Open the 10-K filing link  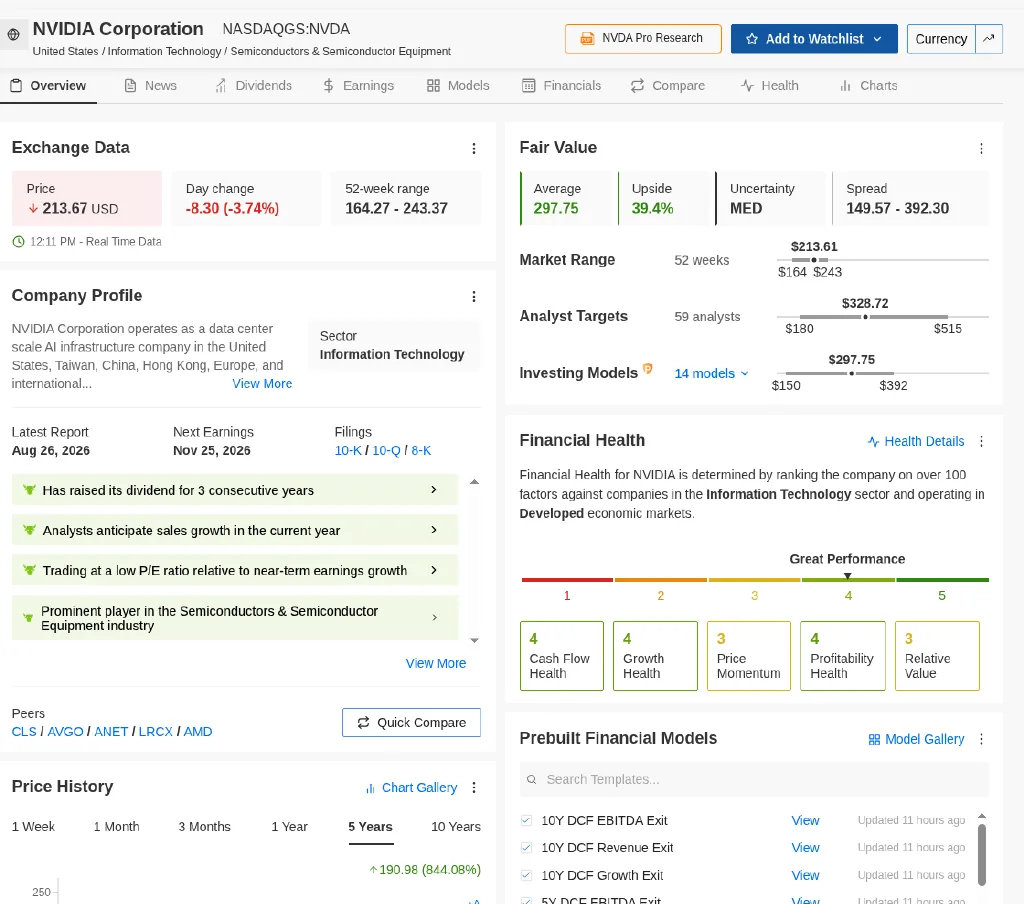pos(347,451)
